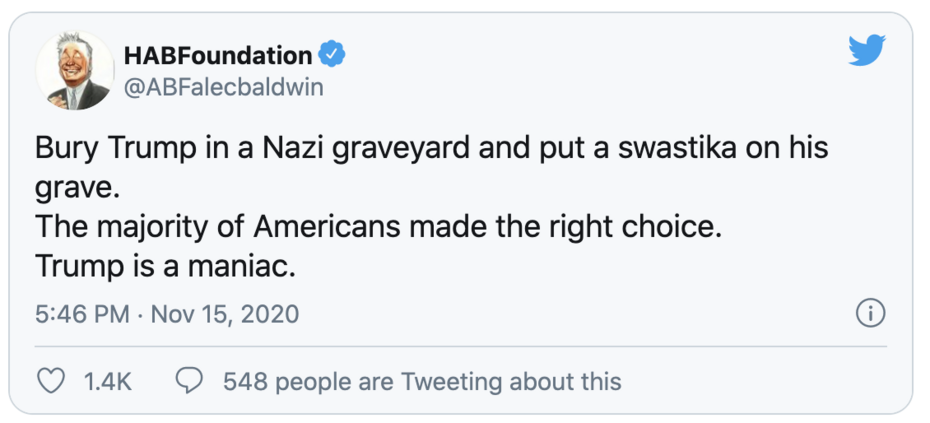Click the 1.4K like count

click(x=107, y=381)
